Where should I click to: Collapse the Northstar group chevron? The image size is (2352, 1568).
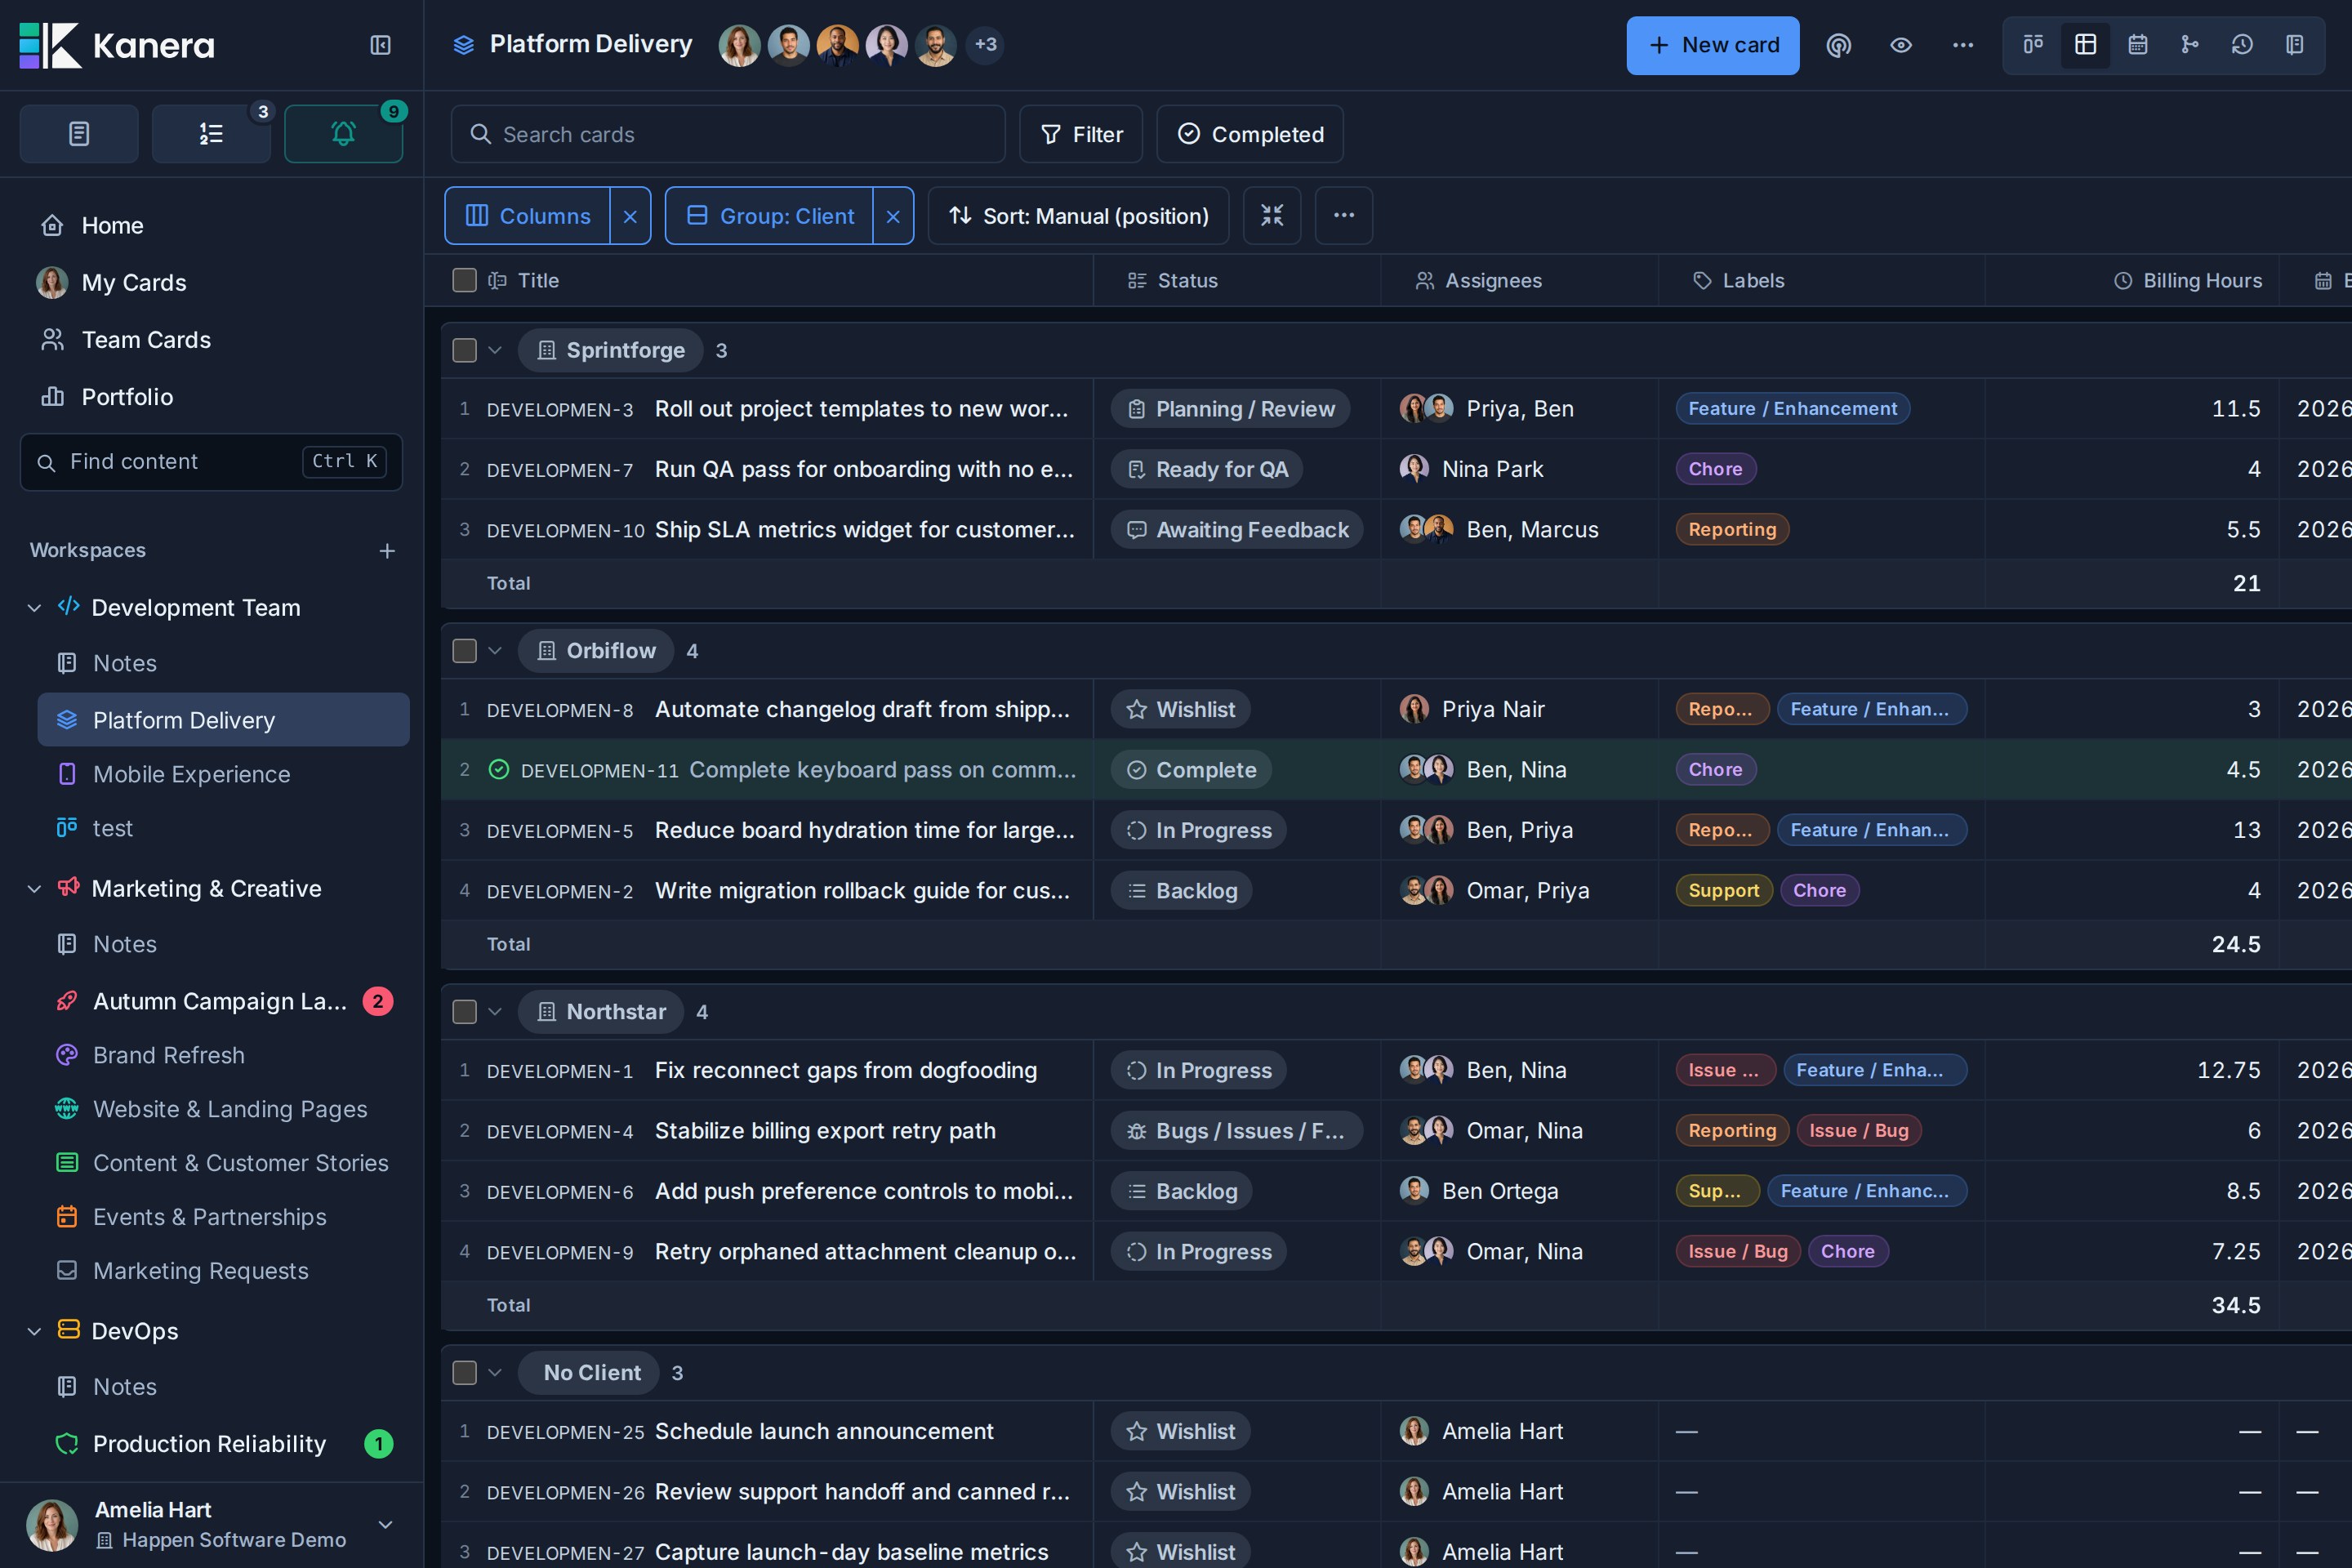pyautogui.click(x=495, y=1012)
